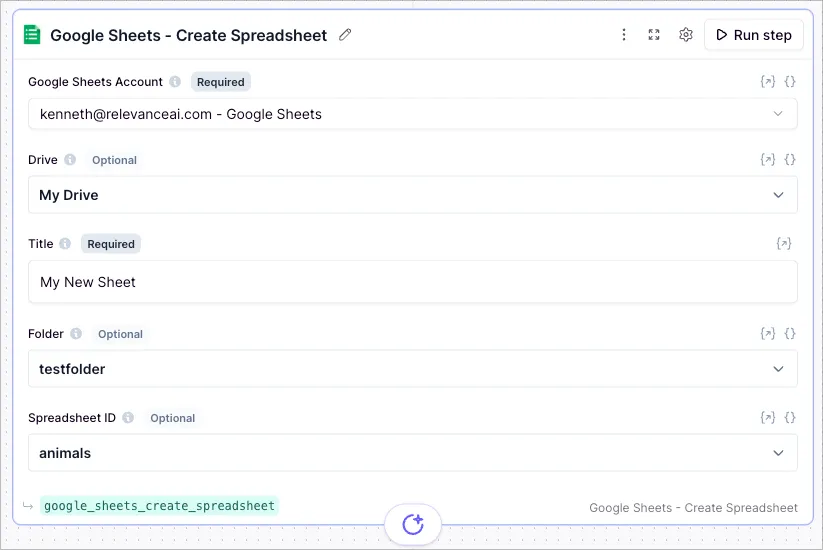Image resolution: width=823 pixels, height=550 pixels.
Task: Toggle code braces mode for Folder
Action: pyautogui.click(x=789, y=333)
